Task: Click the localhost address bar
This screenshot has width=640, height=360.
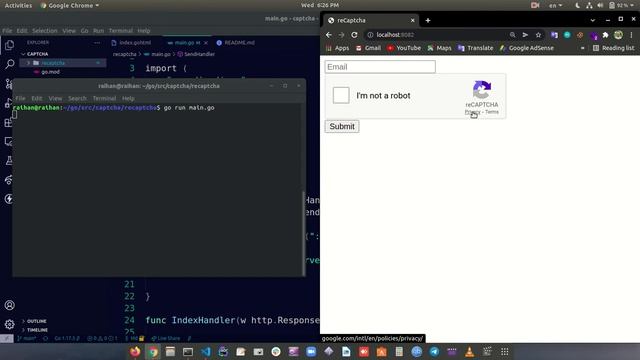Action: point(437,35)
